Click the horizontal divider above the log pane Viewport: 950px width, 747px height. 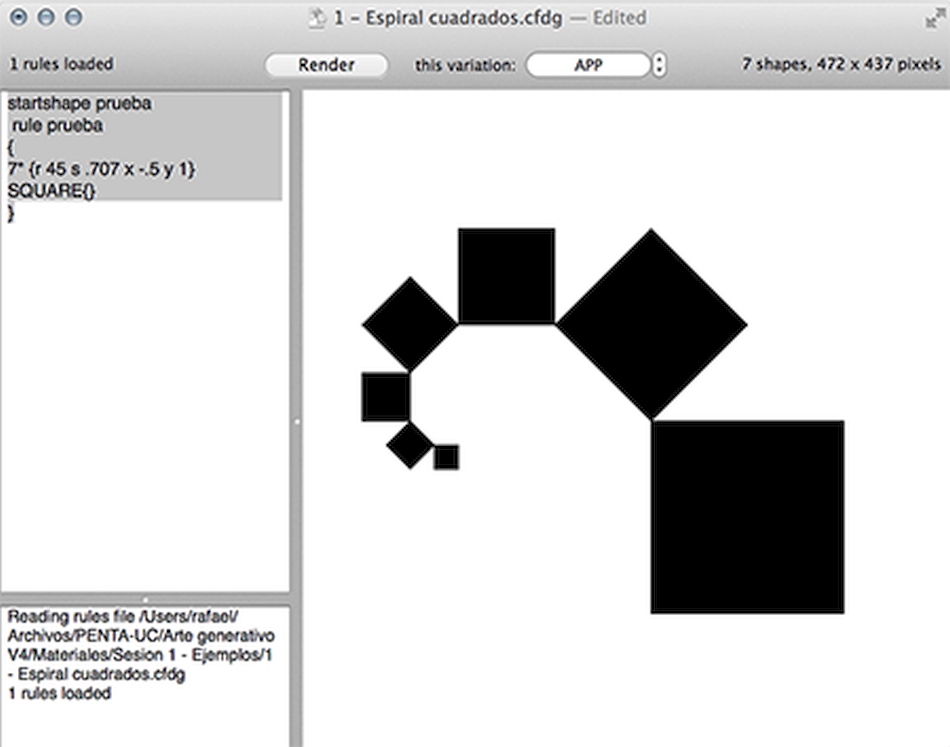pyautogui.click(x=145, y=599)
